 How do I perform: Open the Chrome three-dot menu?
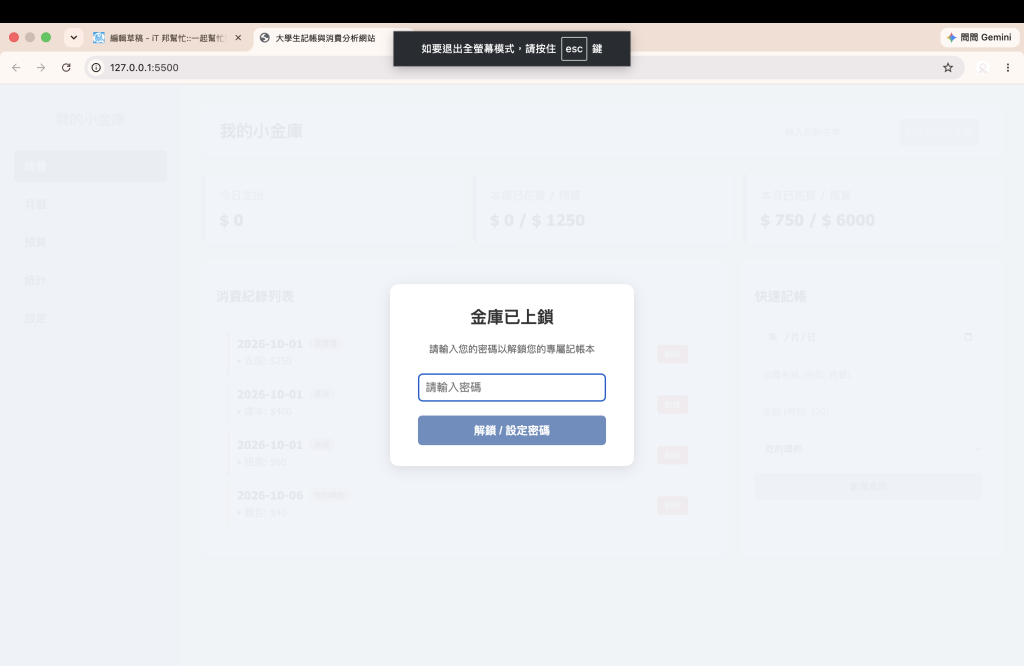[1008, 67]
